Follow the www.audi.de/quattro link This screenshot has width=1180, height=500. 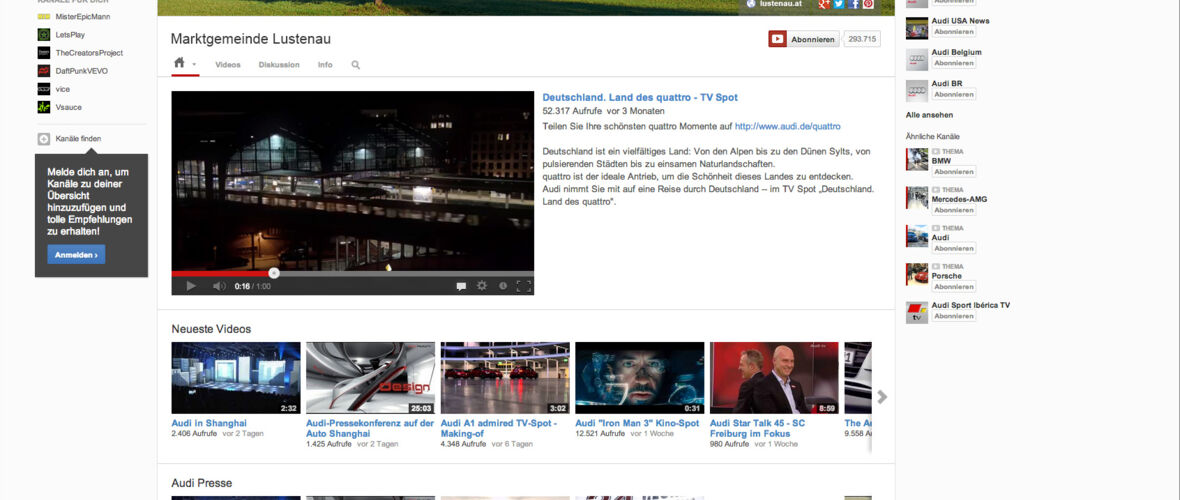pos(787,127)
